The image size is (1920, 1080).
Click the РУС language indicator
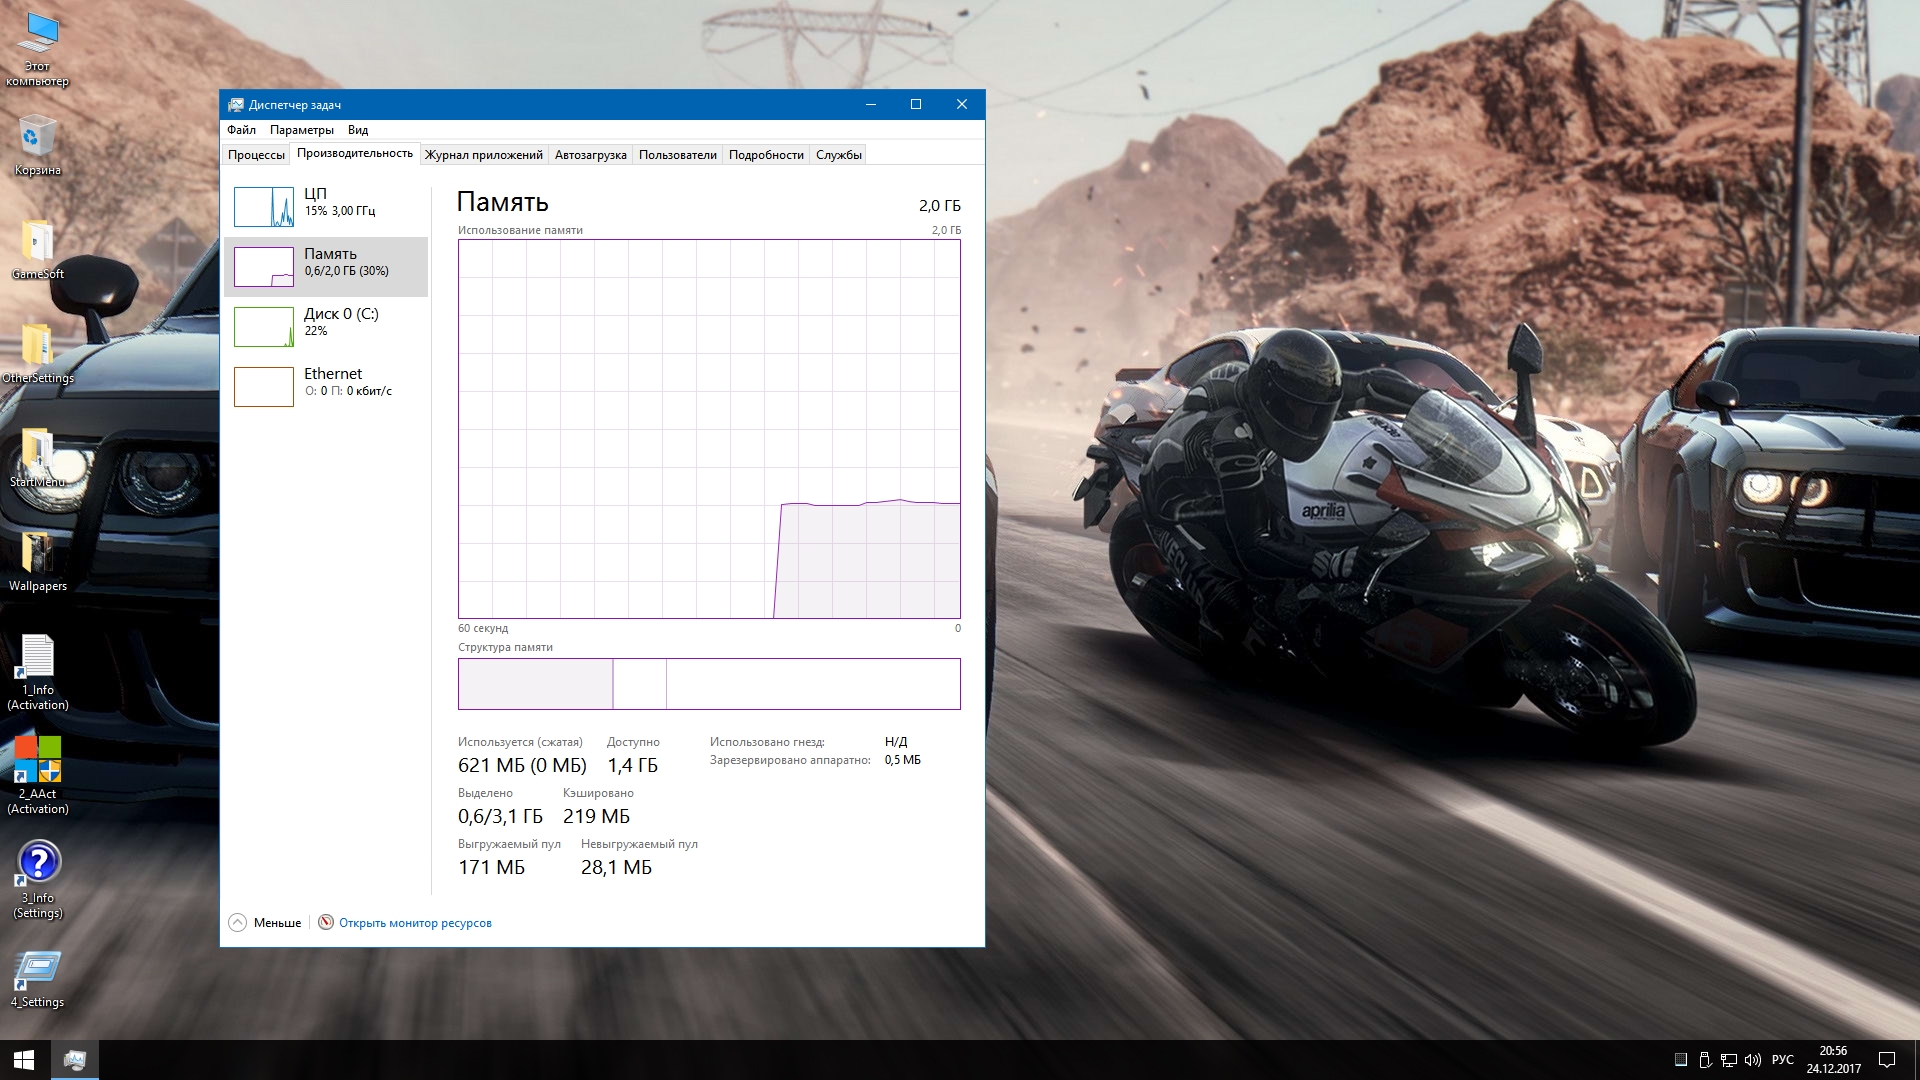click(x=1782, y=1060)
